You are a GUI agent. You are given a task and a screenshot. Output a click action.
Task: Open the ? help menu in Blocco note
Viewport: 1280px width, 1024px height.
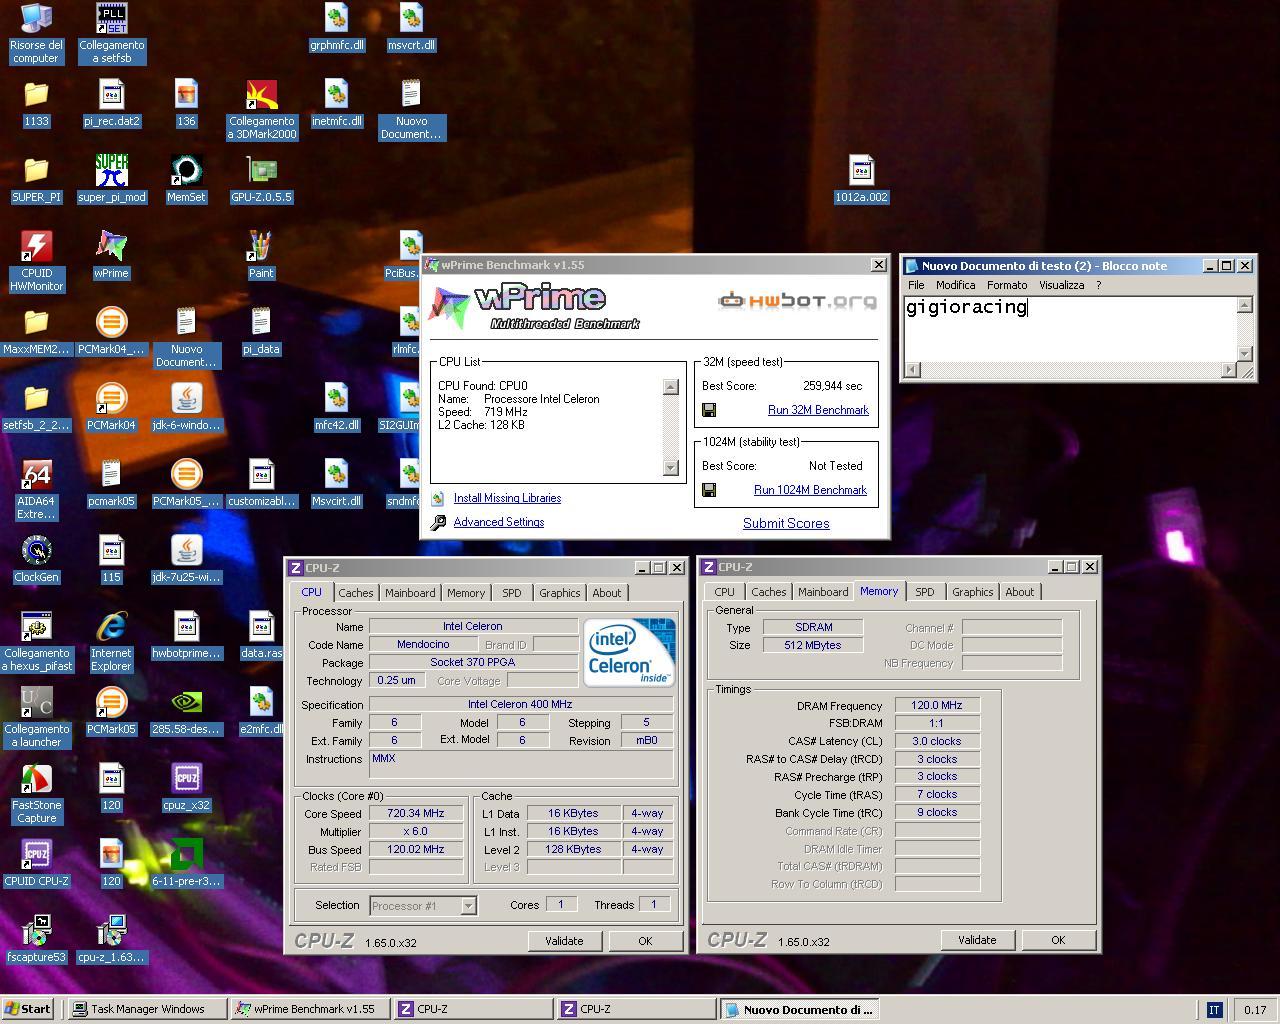click(x=1098, y=285)
